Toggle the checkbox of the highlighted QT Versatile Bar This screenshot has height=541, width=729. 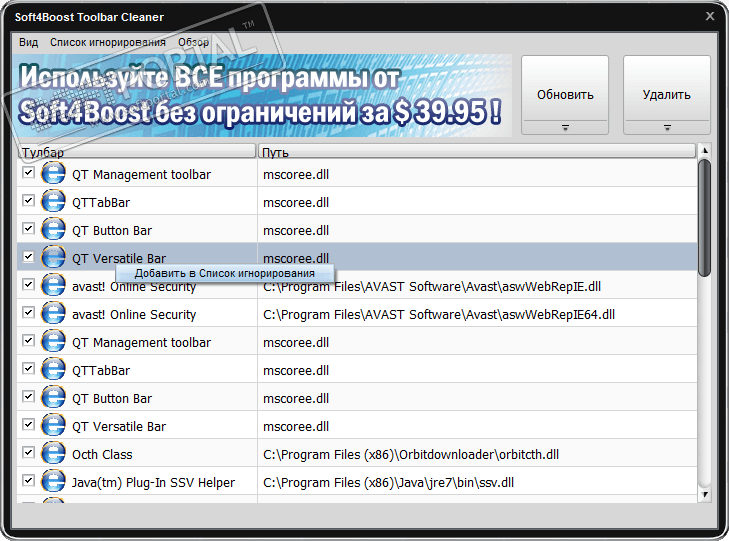(x=28, y=256)
